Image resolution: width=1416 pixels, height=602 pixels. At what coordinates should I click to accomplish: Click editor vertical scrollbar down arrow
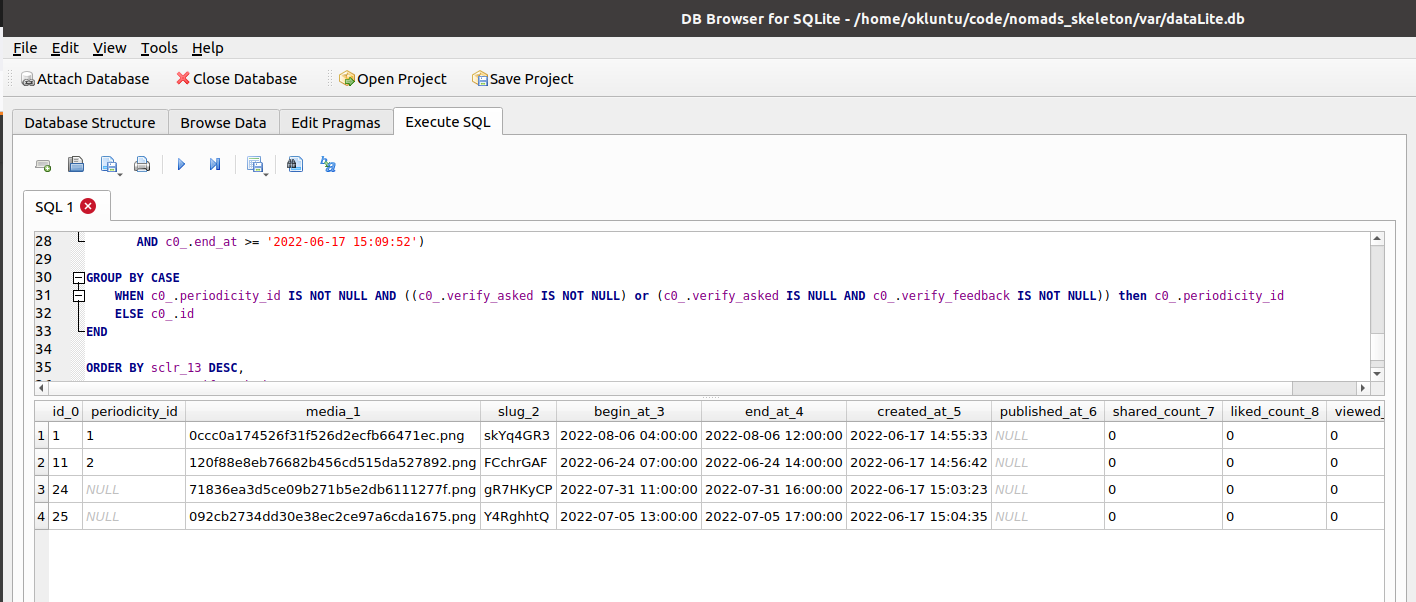(x=1377, y=373)
